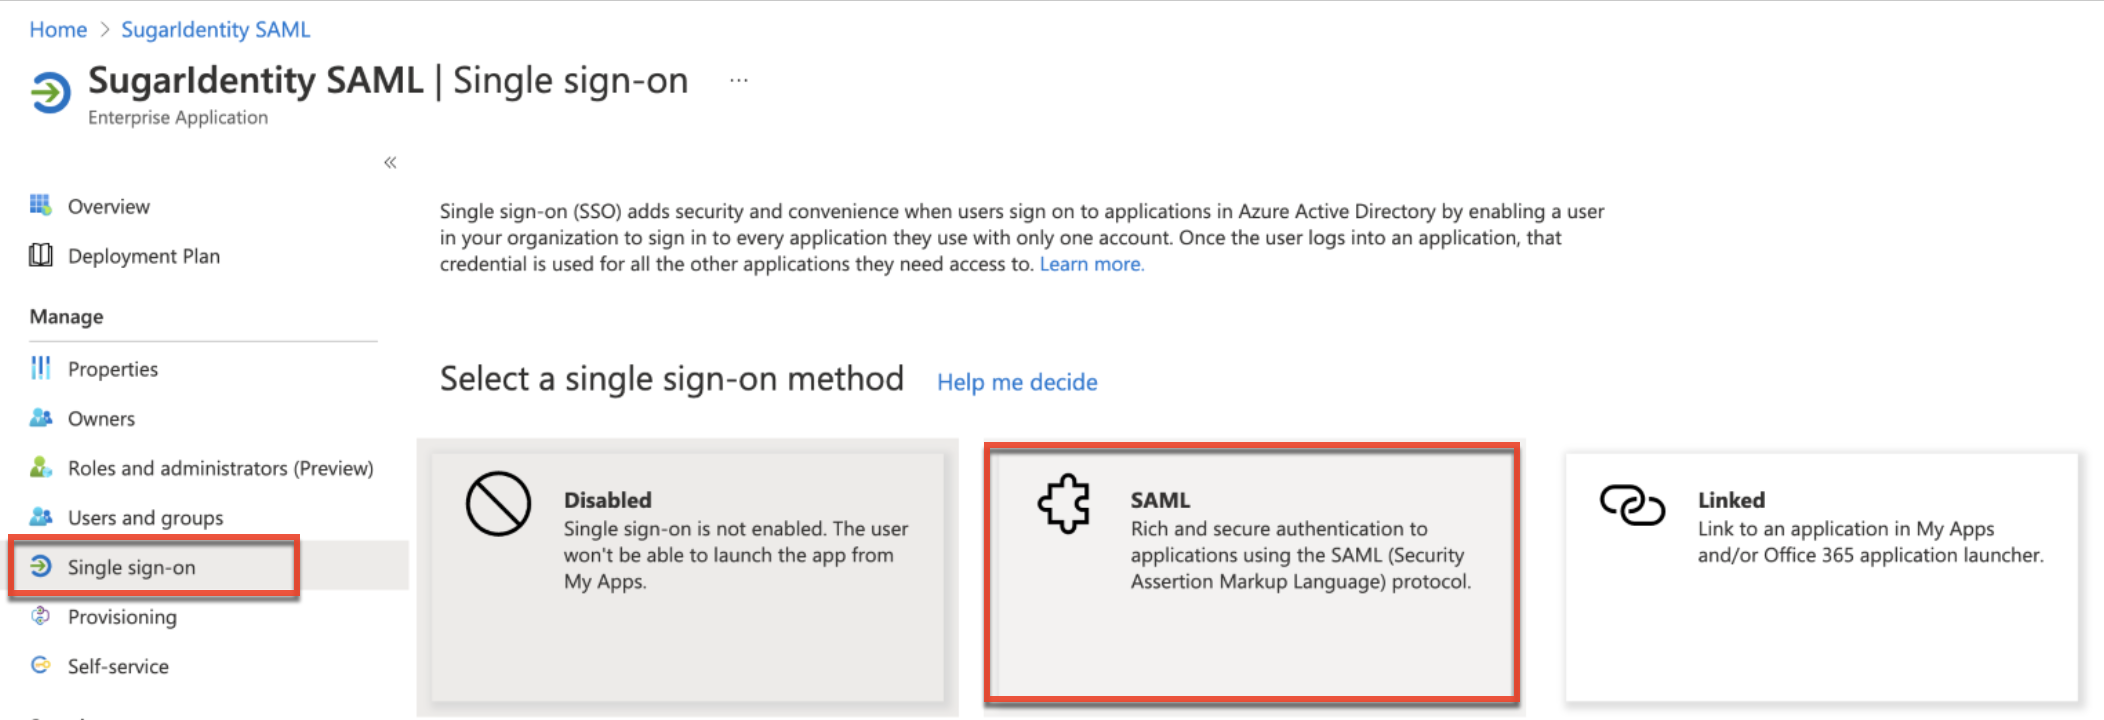Click the SugarIdentity SAML breadcrumb link
2104x720 pixels.
coord(215,30)
